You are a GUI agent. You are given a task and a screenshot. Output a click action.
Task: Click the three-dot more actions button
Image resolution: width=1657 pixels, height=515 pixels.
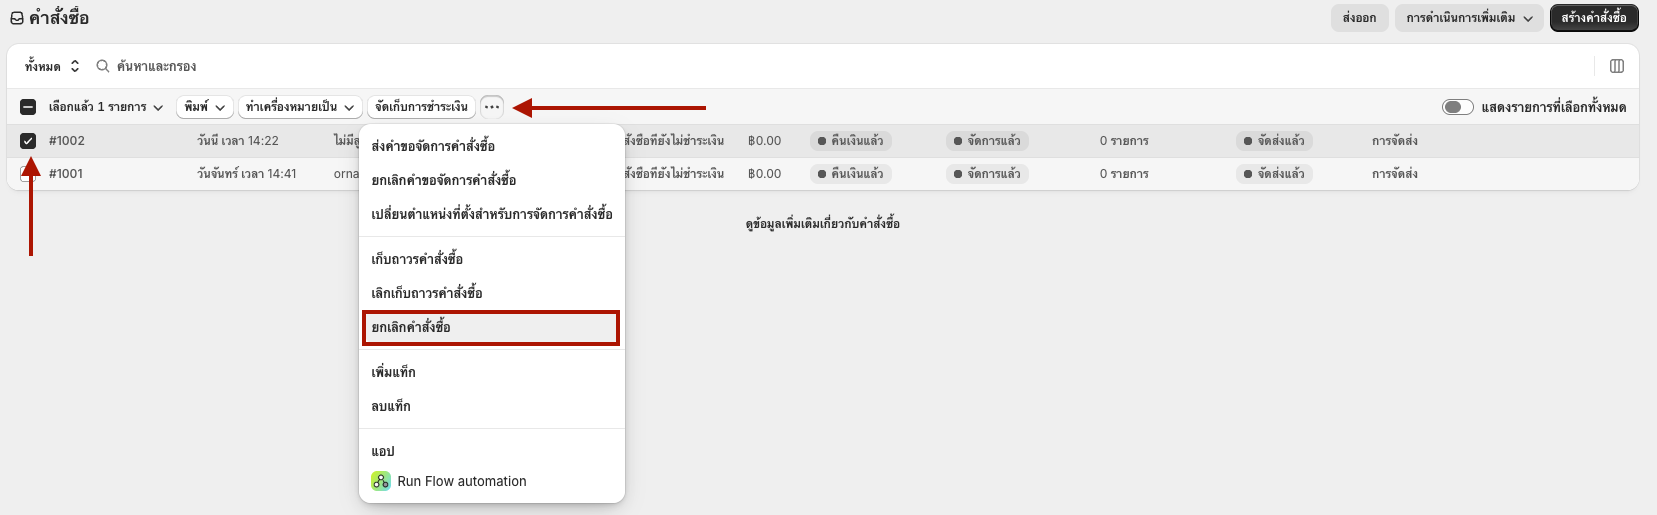[492, 107]
